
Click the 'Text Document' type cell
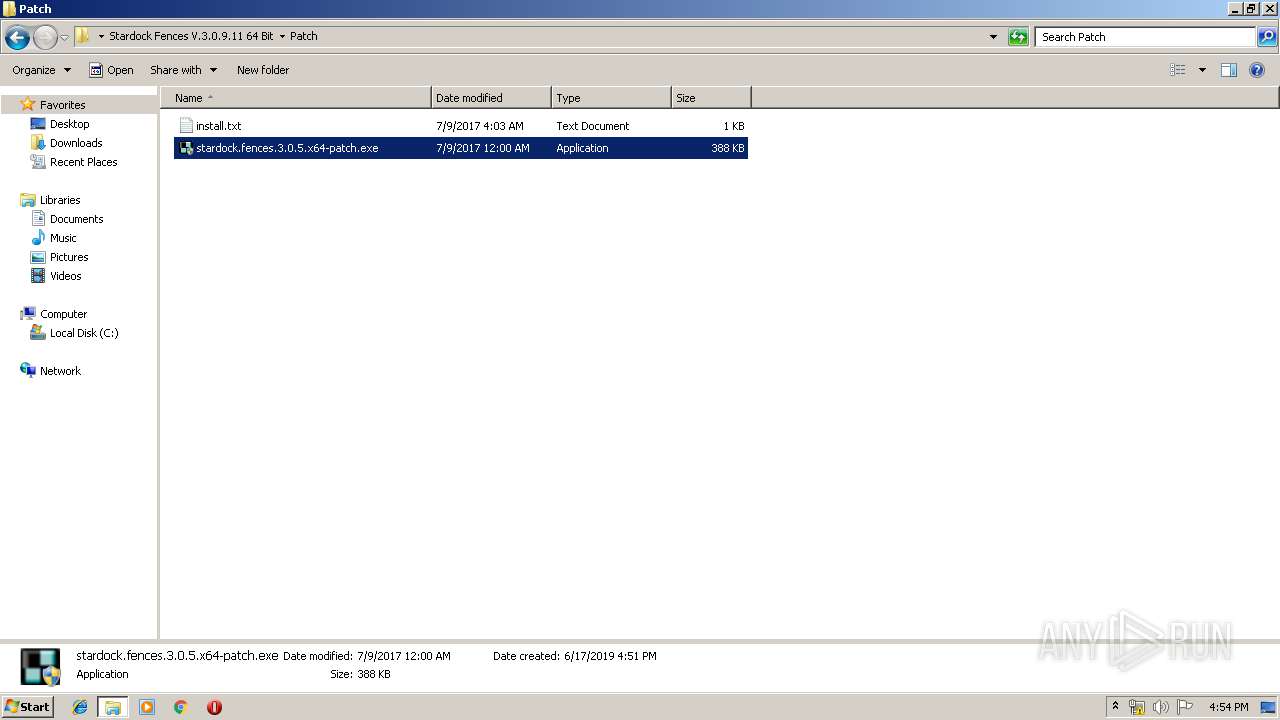tap(593, 126)
